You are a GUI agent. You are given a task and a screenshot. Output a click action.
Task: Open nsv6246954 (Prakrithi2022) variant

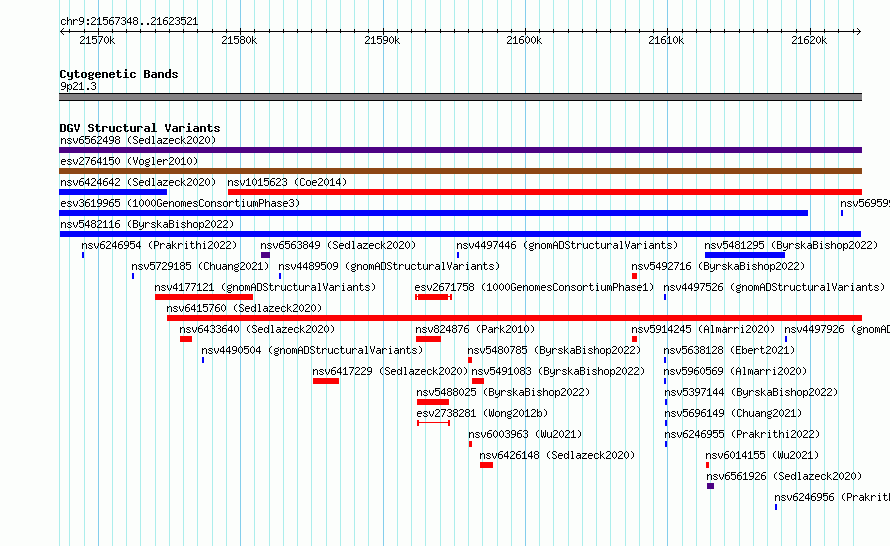point(159,245)
